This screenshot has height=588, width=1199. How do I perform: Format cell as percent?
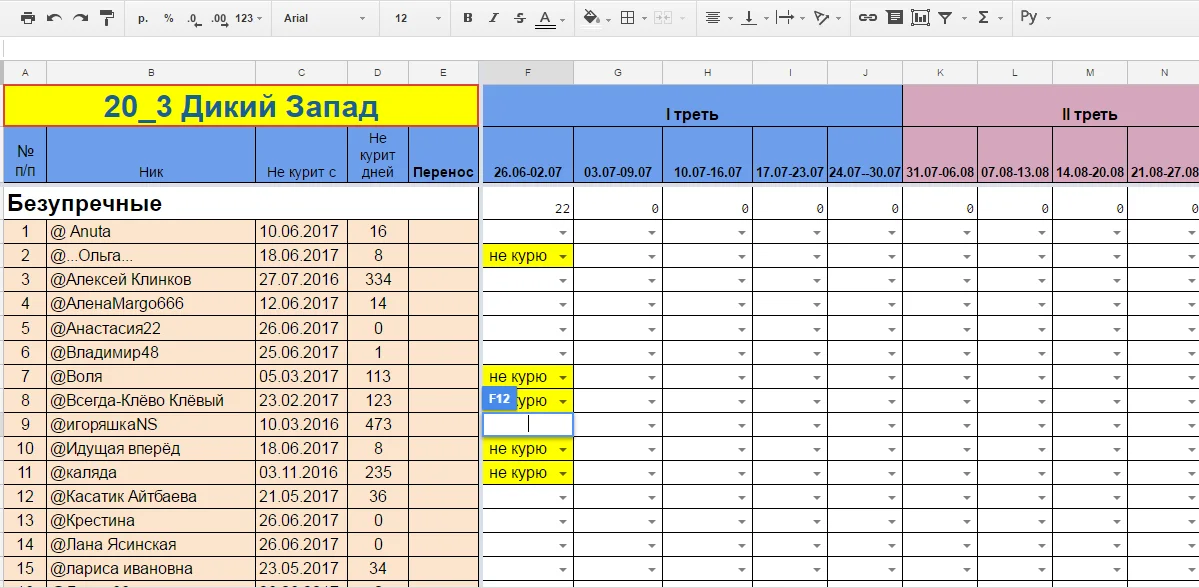click(168, 18)
